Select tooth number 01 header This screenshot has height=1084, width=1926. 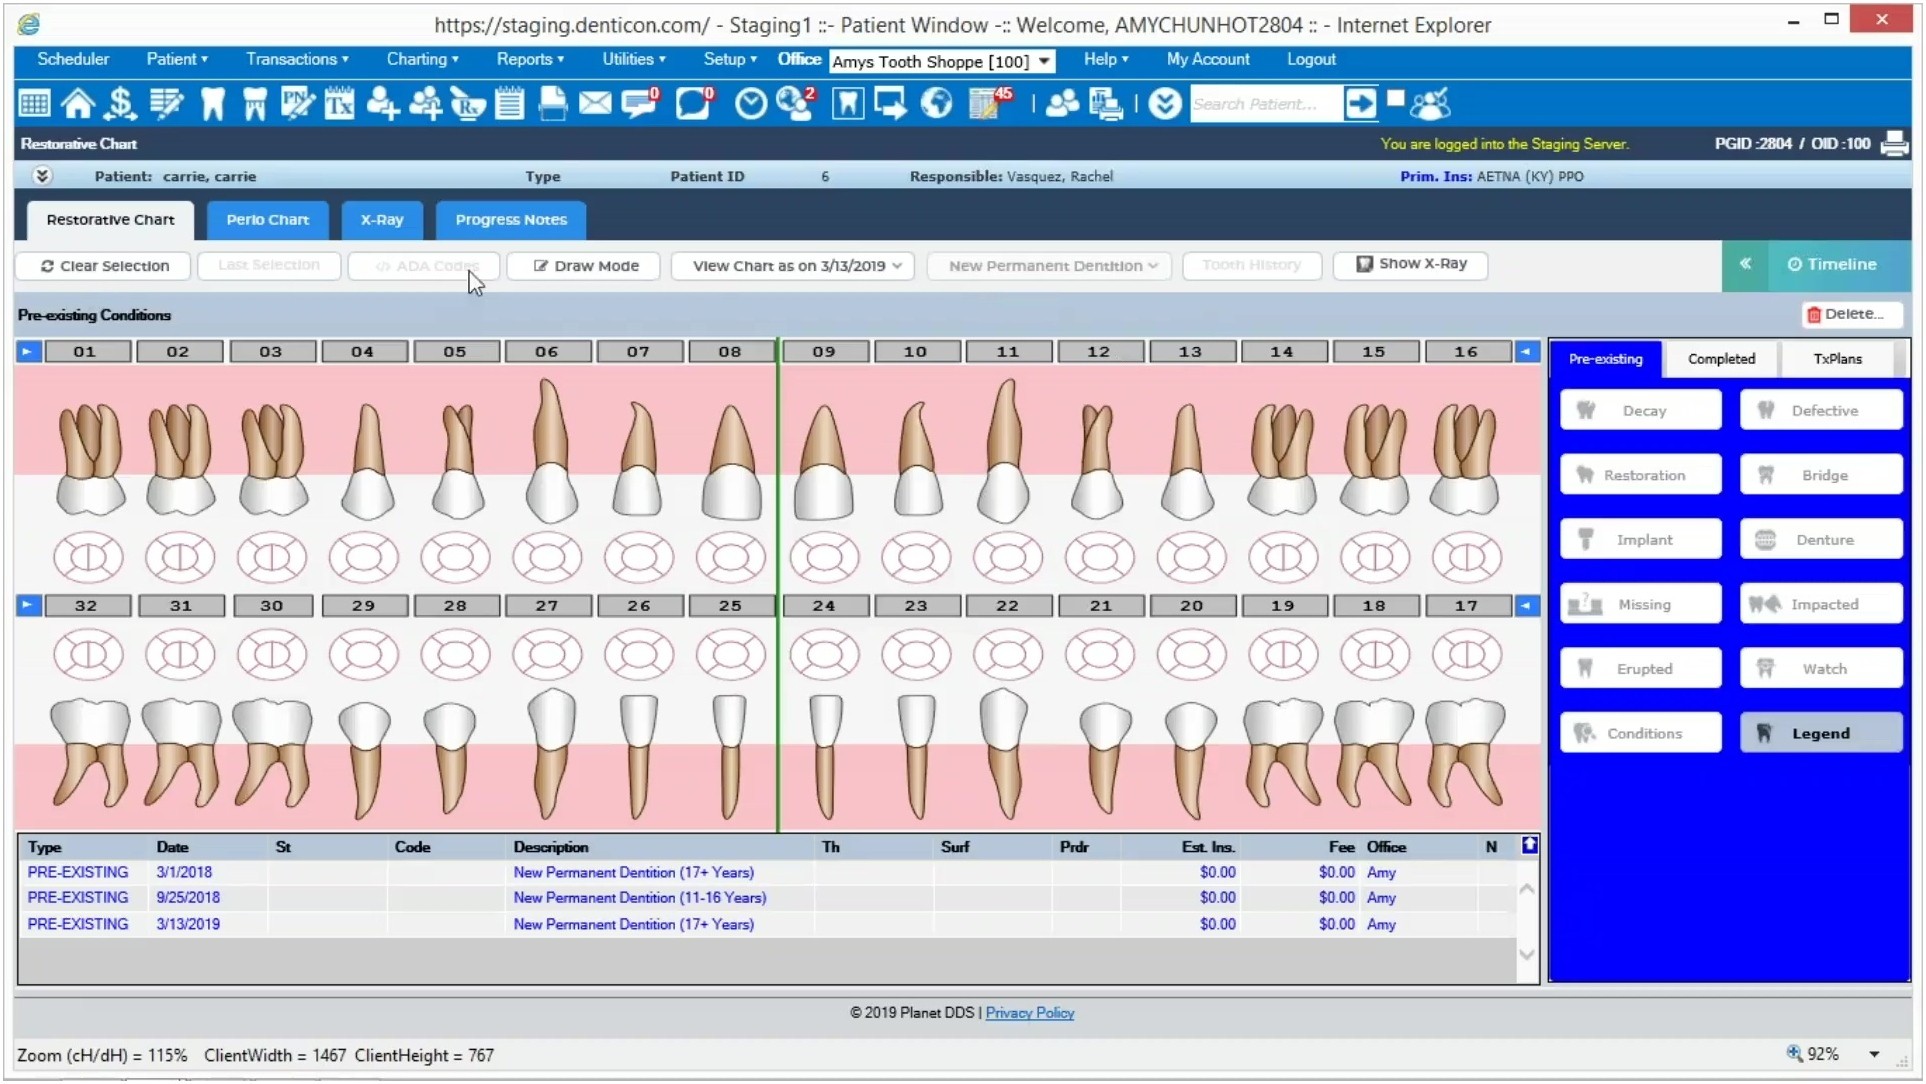click(x=87, y=352)
